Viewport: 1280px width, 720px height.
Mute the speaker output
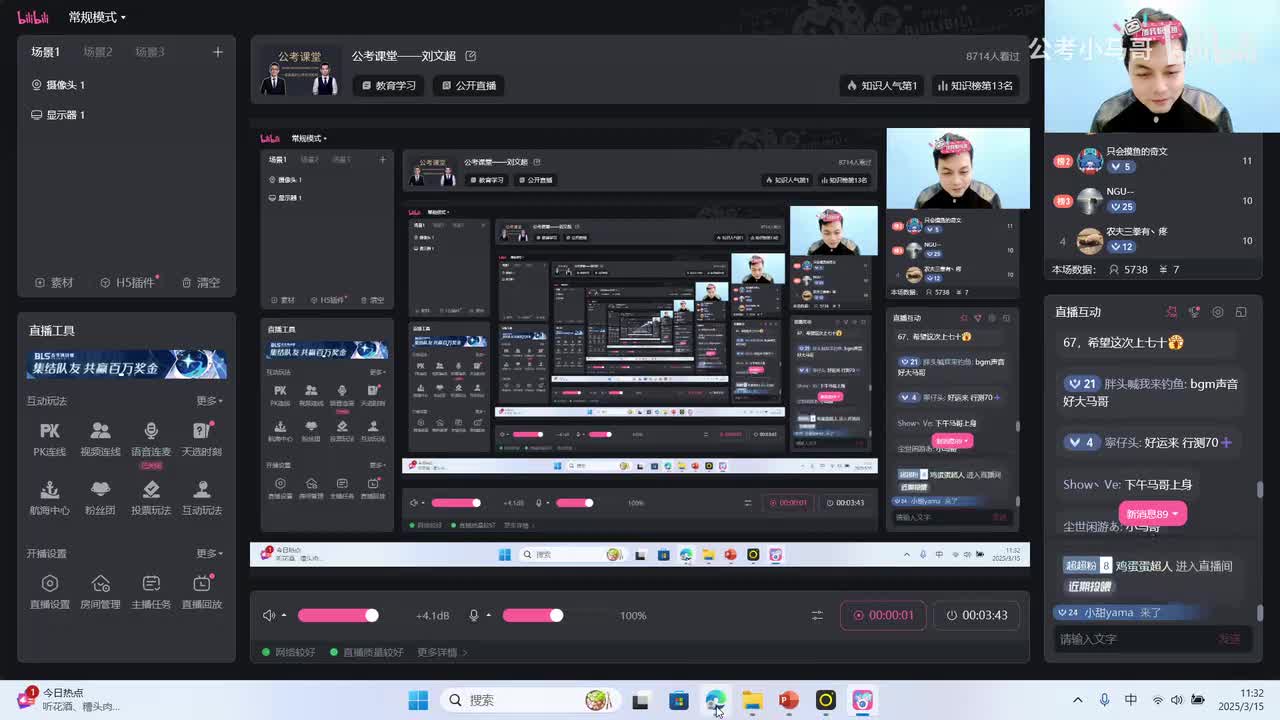click(268, 615)
